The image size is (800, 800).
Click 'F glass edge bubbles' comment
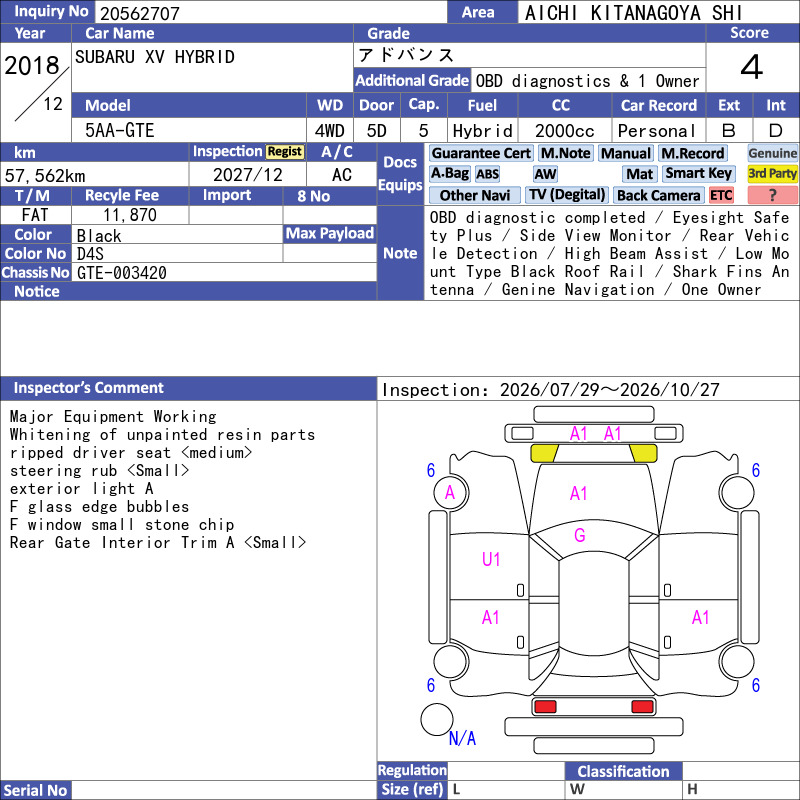pyautogui.click(x=99, y=507)
